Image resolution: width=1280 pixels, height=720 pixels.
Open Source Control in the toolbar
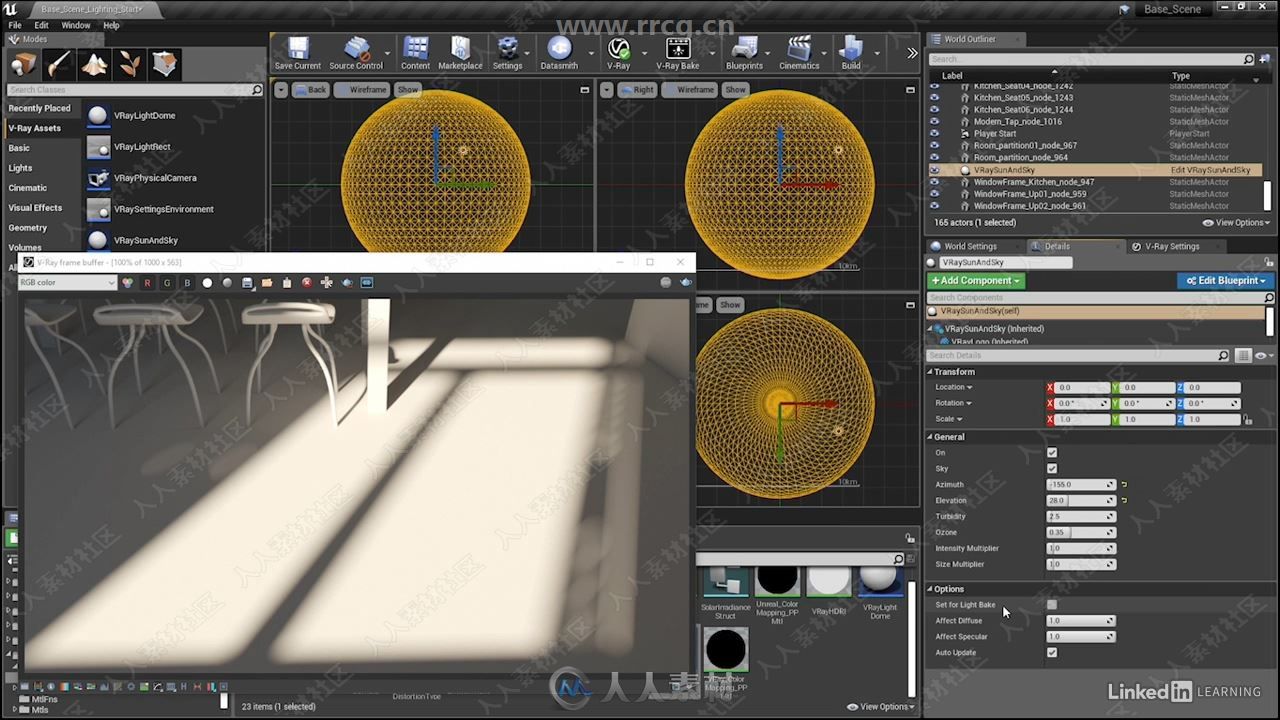click(356, 54)
